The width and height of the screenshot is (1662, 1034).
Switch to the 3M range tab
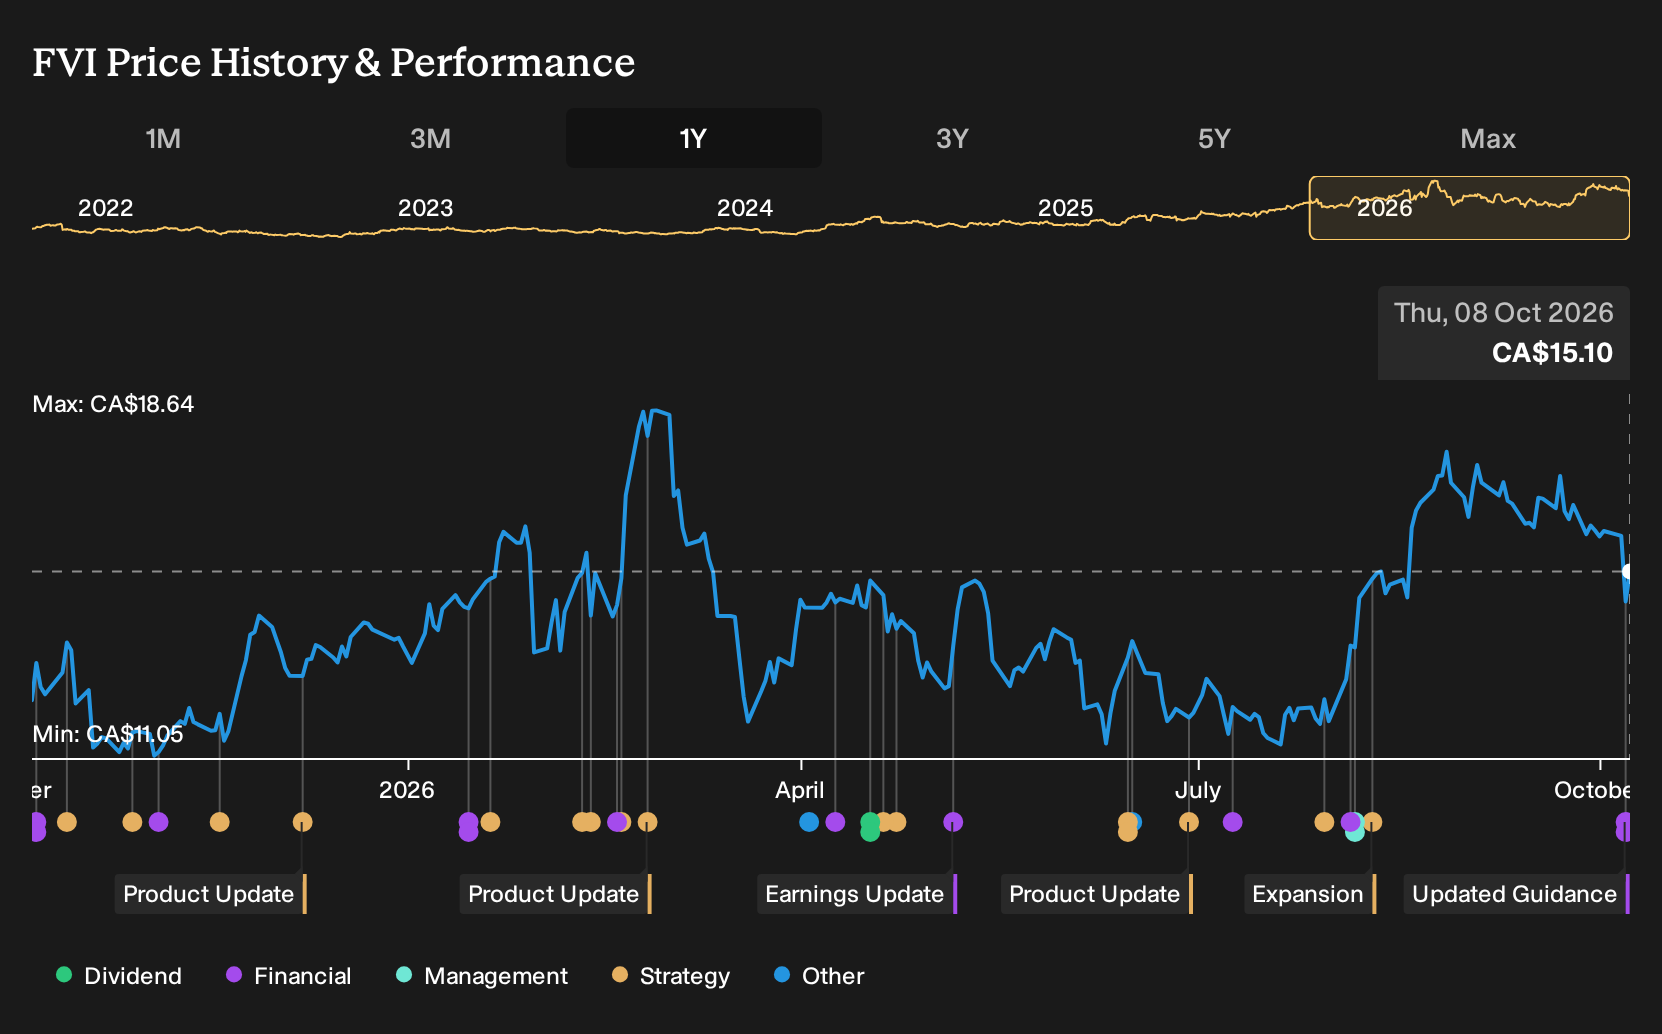(x=430, y=138)
